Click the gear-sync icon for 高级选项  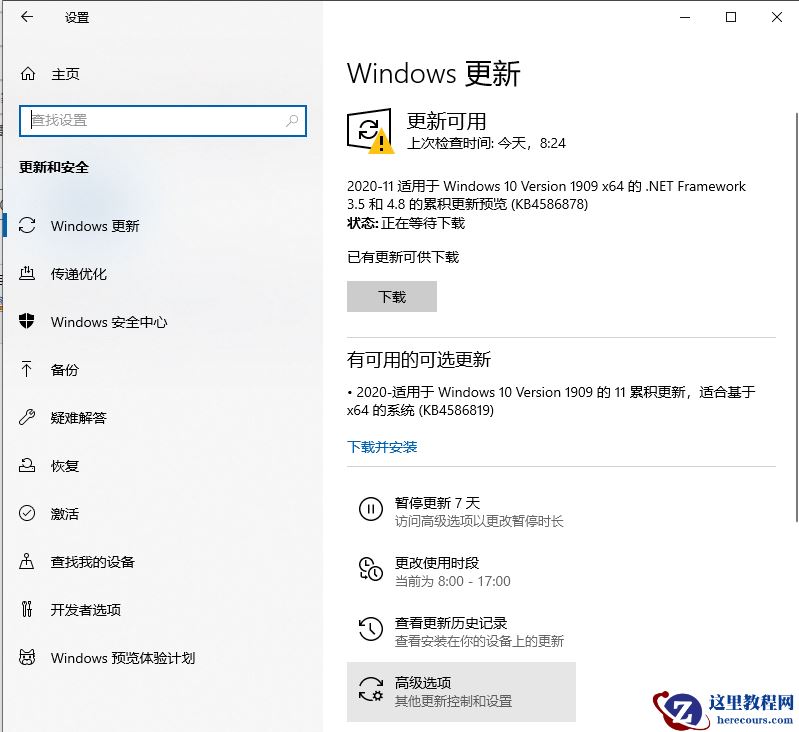pos(370,689)
